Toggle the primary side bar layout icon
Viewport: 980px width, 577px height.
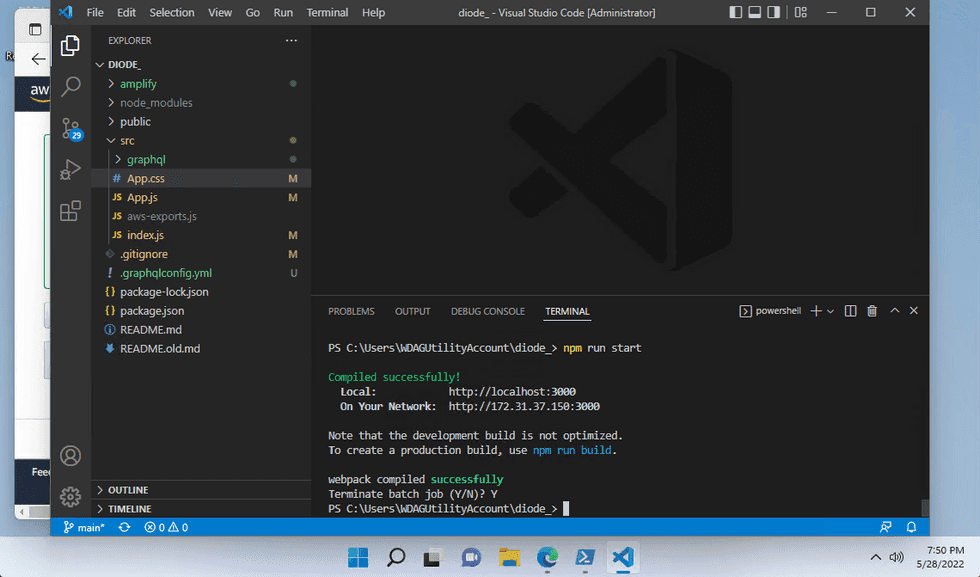click(x=736, y=13)
